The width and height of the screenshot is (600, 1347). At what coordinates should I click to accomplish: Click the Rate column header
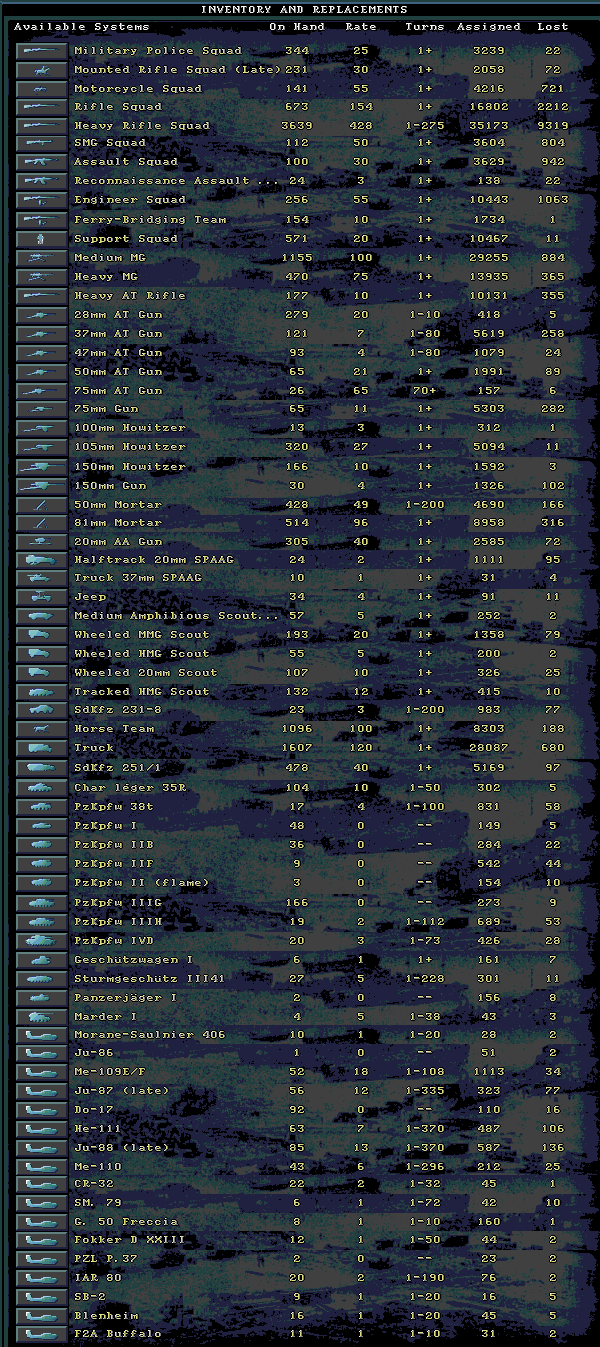[361, 27]
